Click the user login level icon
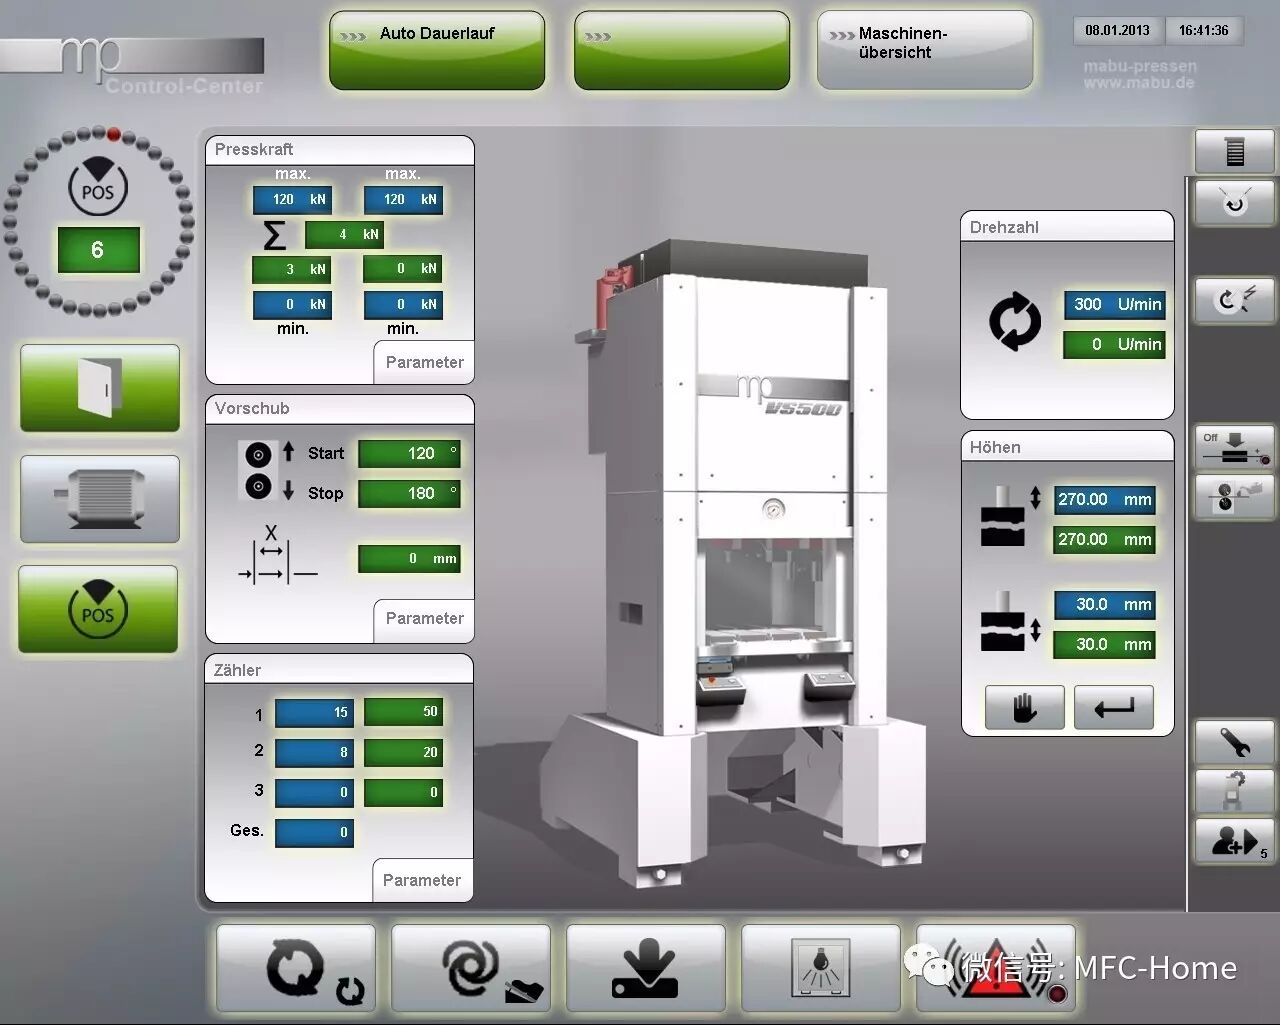 tap(1235, 841)
